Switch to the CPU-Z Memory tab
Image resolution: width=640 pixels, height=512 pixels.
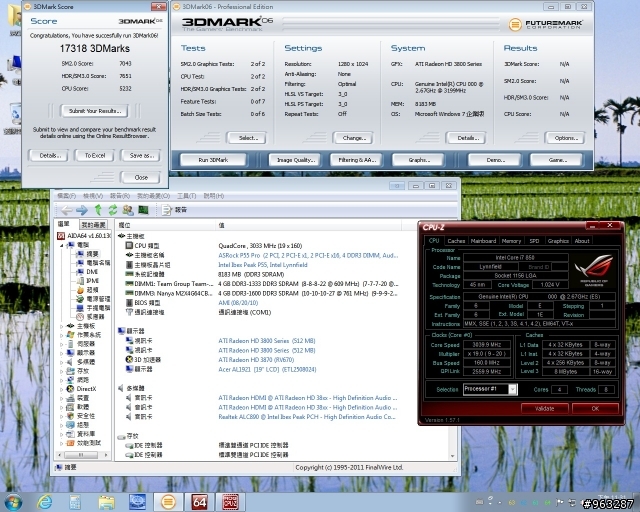511,241
